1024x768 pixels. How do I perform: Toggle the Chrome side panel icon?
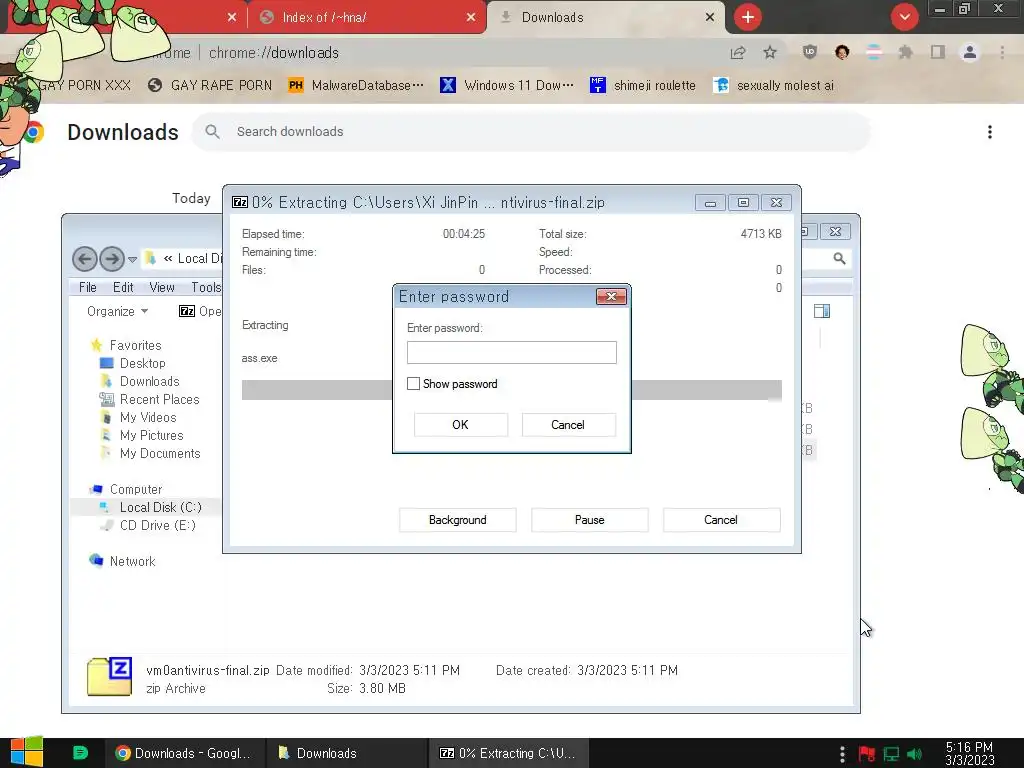pos(938,52)
